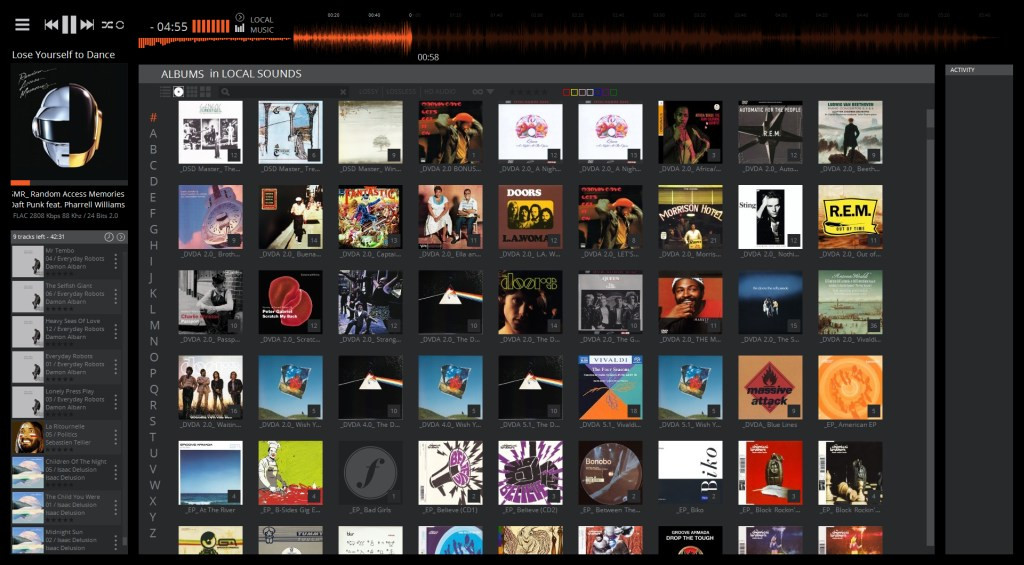Switch to large grid view

(x=205, y=91)
